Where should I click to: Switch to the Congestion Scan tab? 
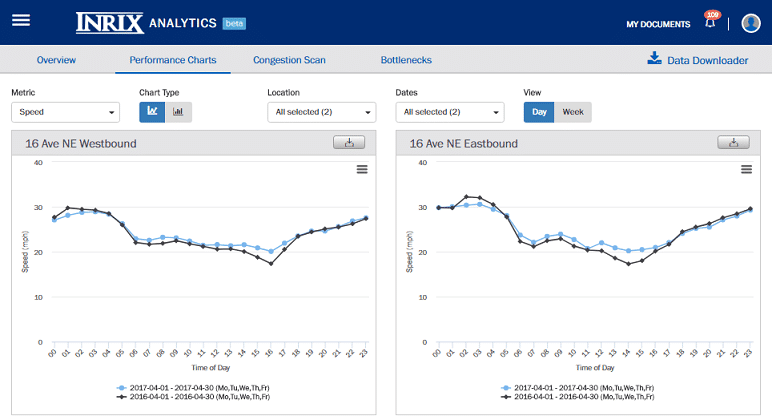pos(289,61)
